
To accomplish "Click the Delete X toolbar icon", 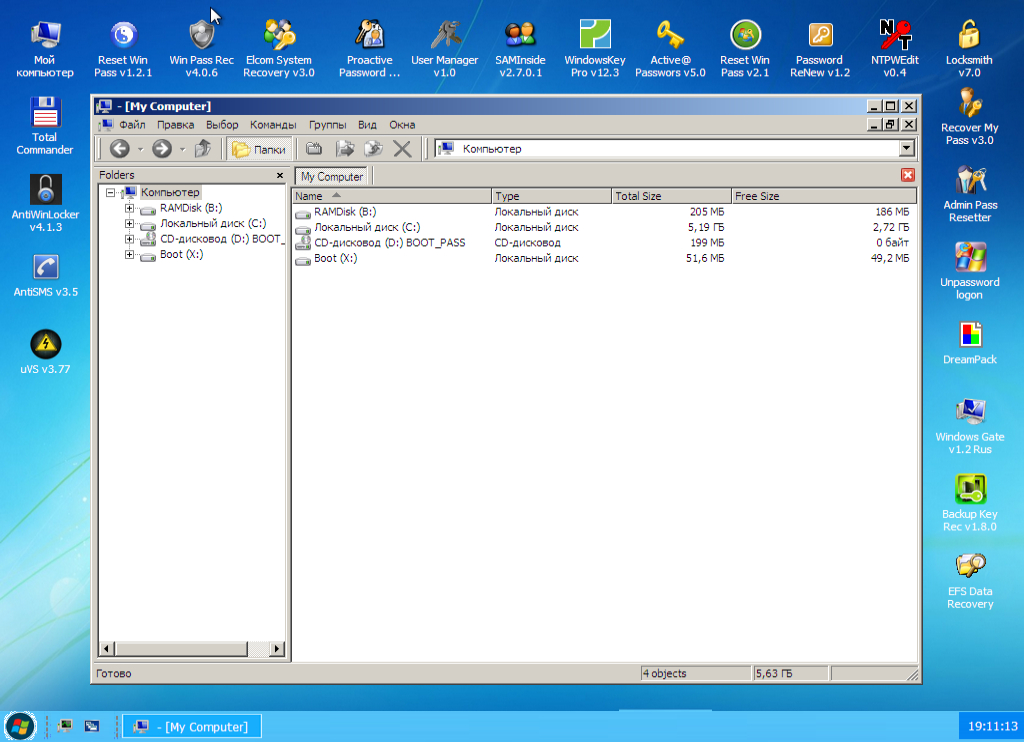I will 402,149.
